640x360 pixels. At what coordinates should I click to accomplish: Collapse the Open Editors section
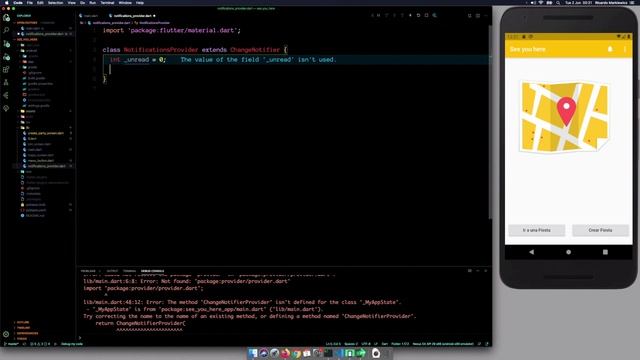coord(27,23)
